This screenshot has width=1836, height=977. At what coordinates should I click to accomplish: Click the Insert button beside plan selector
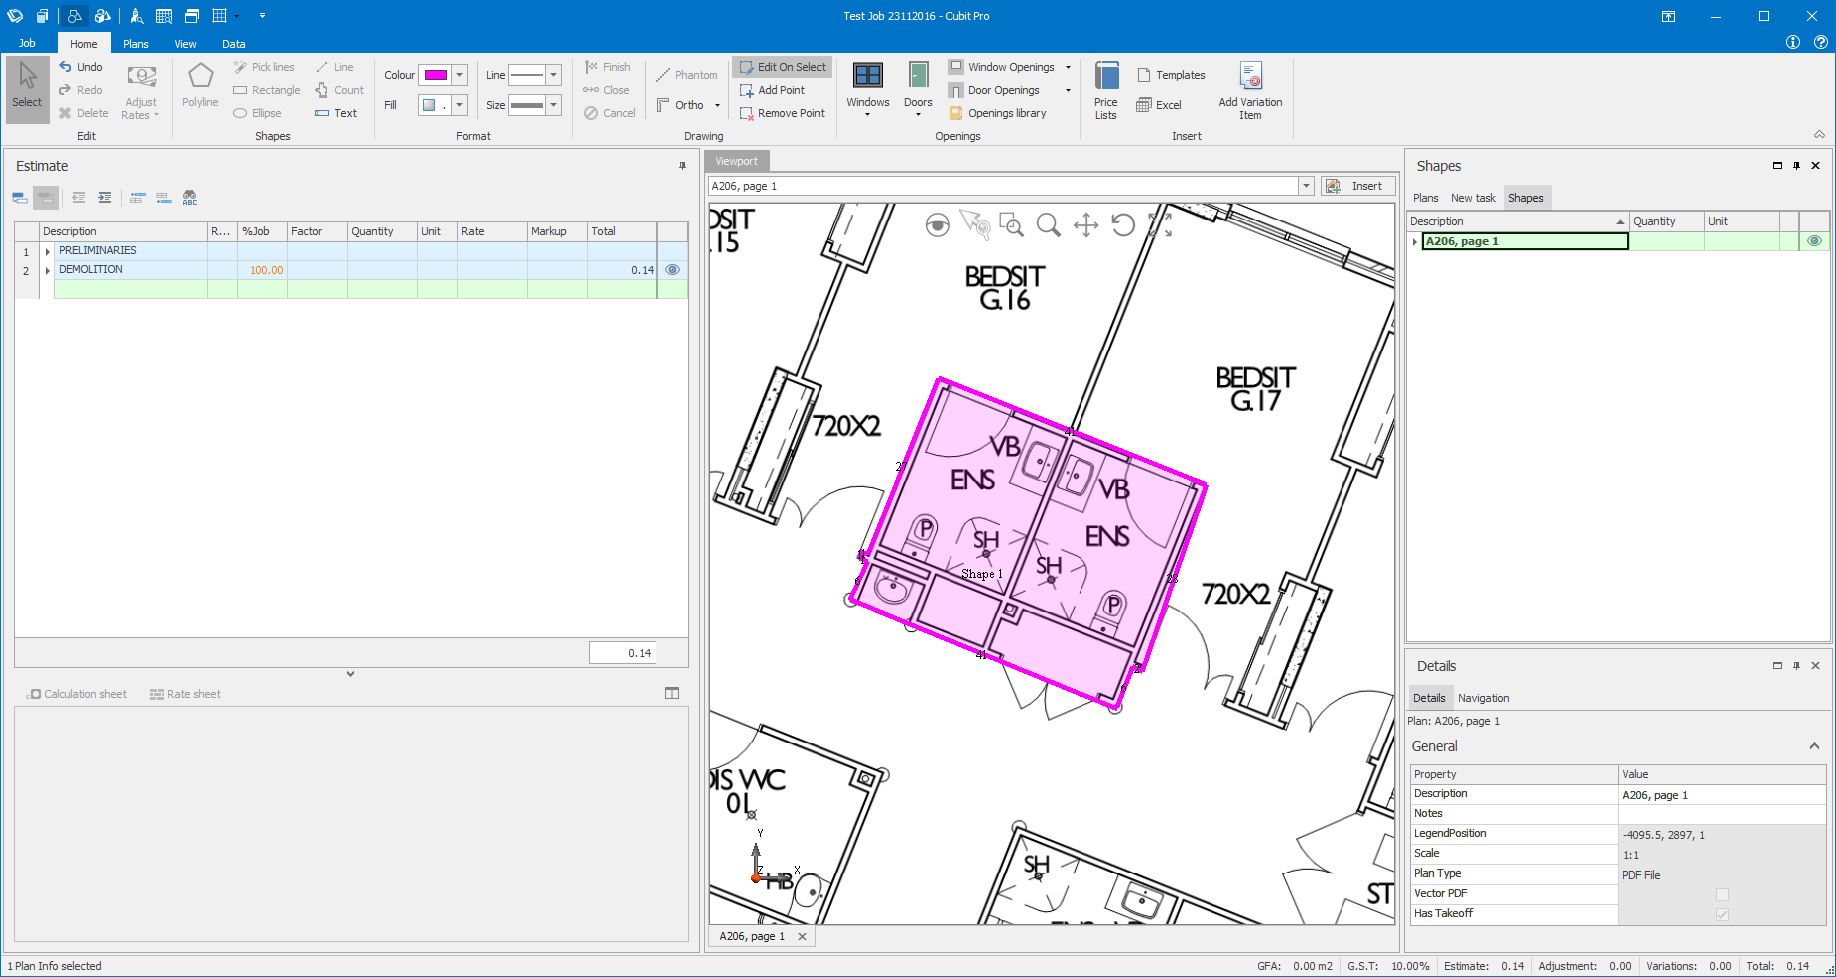click(x=1358, y=186)
